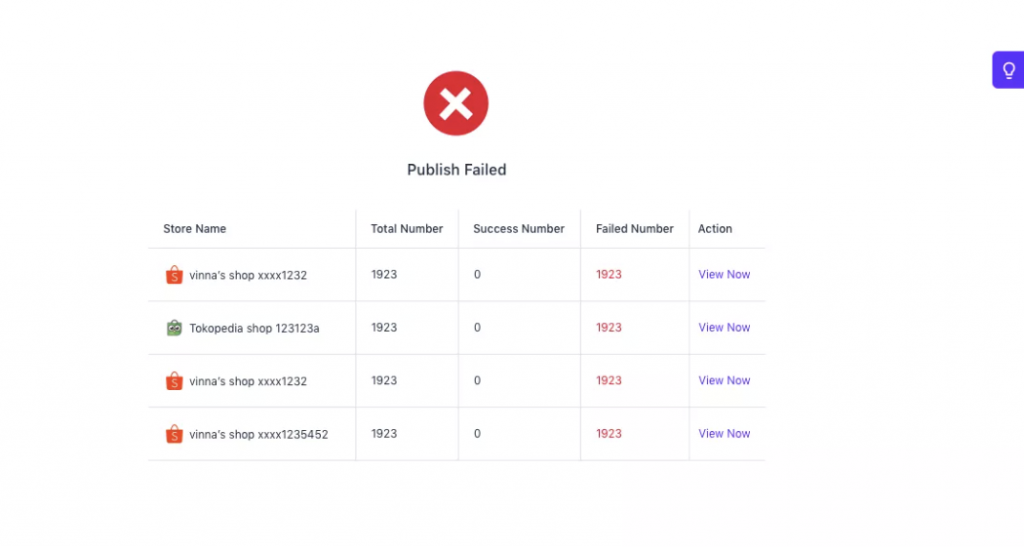Select the Success Number column header
Screen dimensions: 1024x547
[x=519, y=228]
